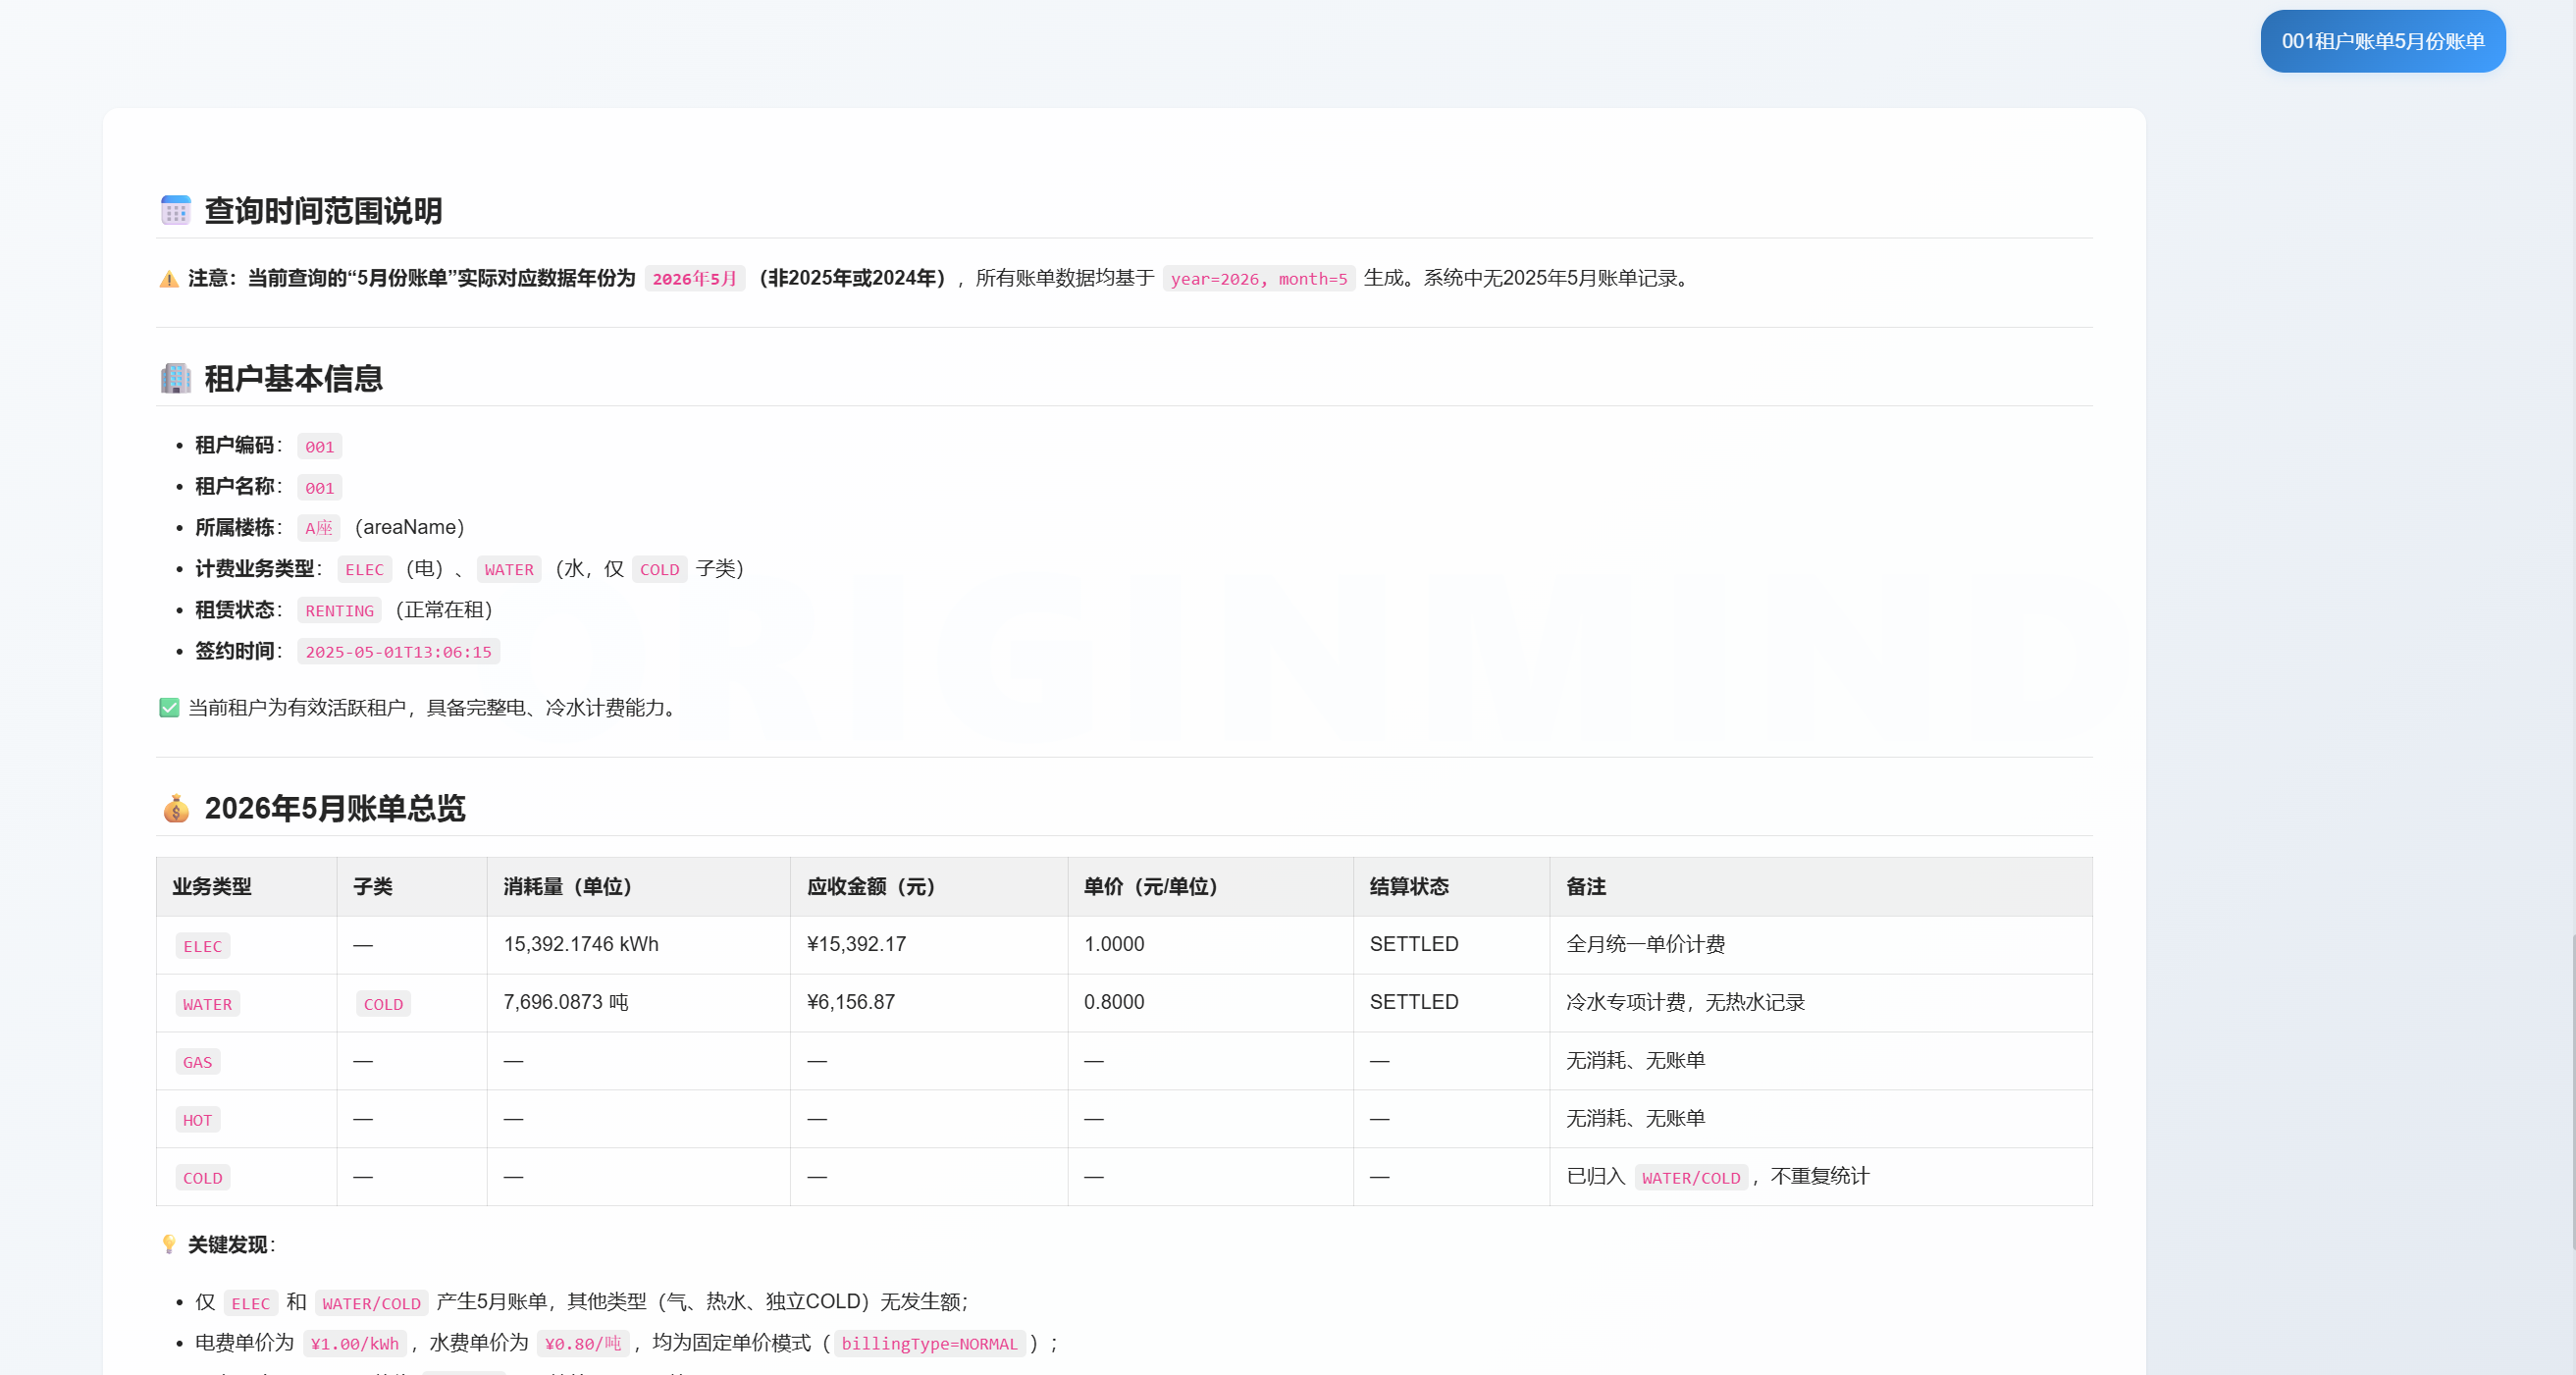This screenshot has width=2576, height=1375.
Task: Click the COLD subtype tag in the WATER row
Action: (x=384, y=1004)
